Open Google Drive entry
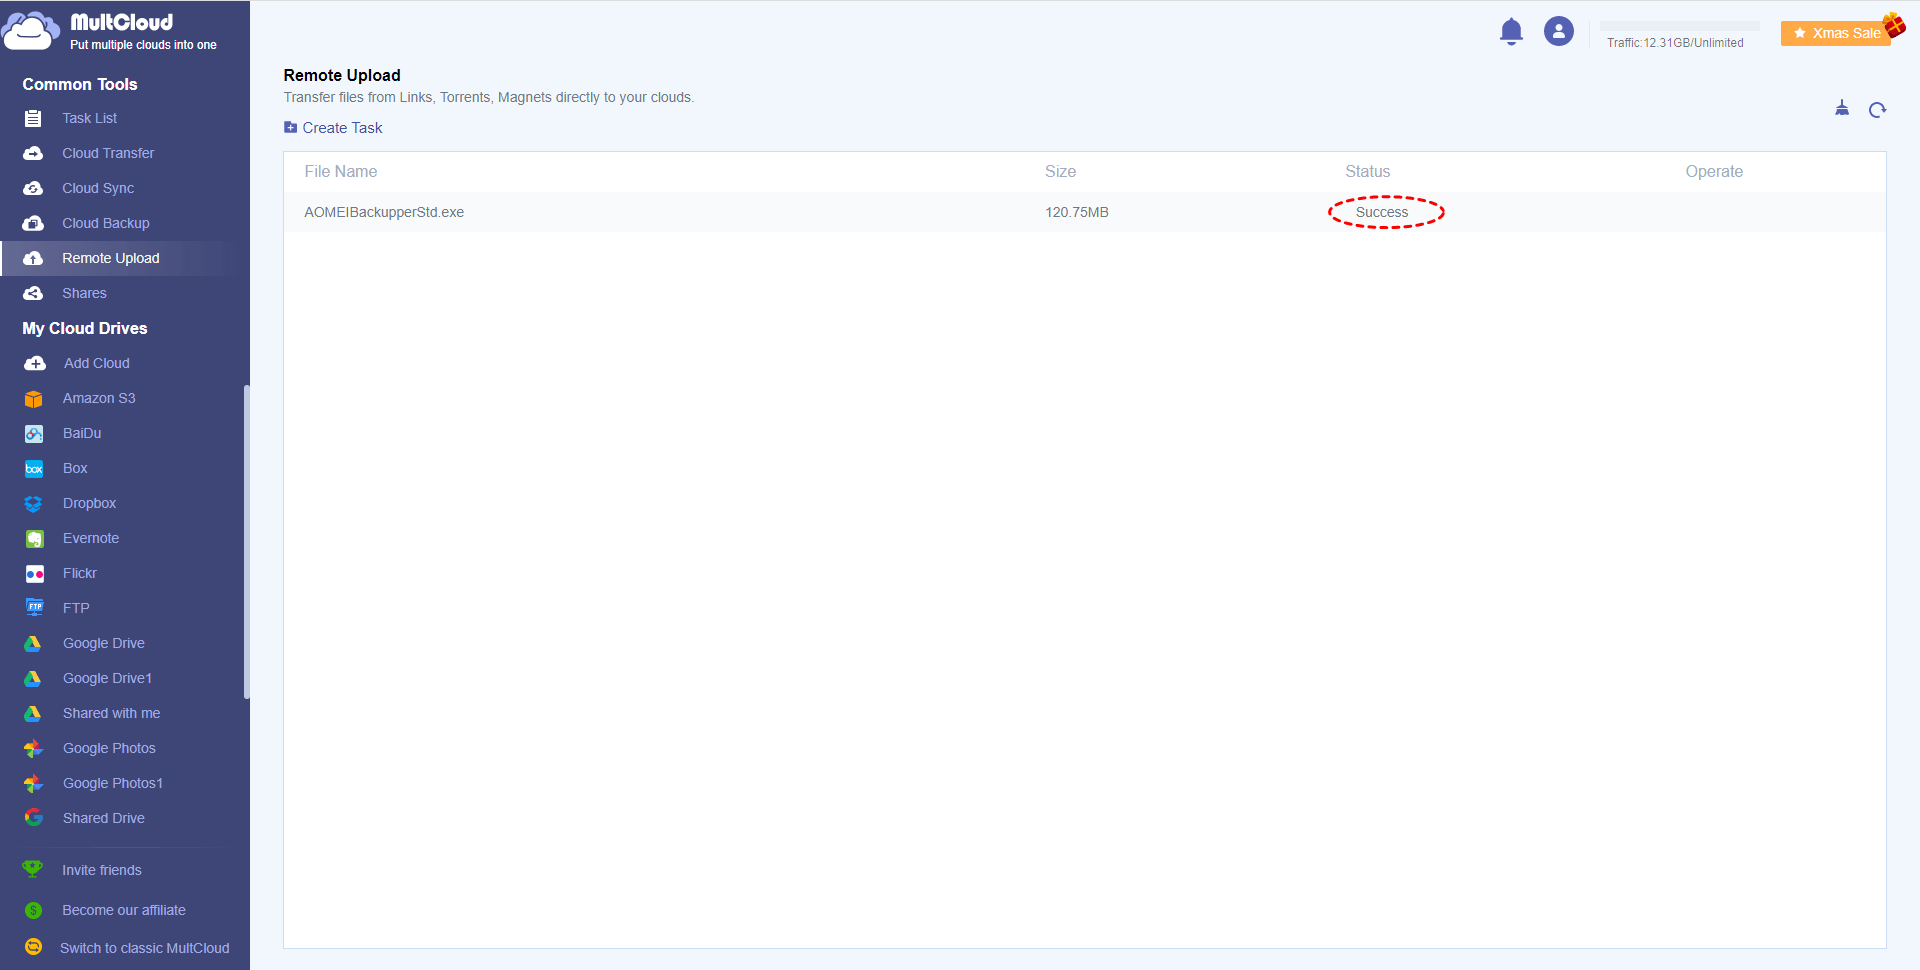Screen dimensions: 1920x970 coord(104,643)
